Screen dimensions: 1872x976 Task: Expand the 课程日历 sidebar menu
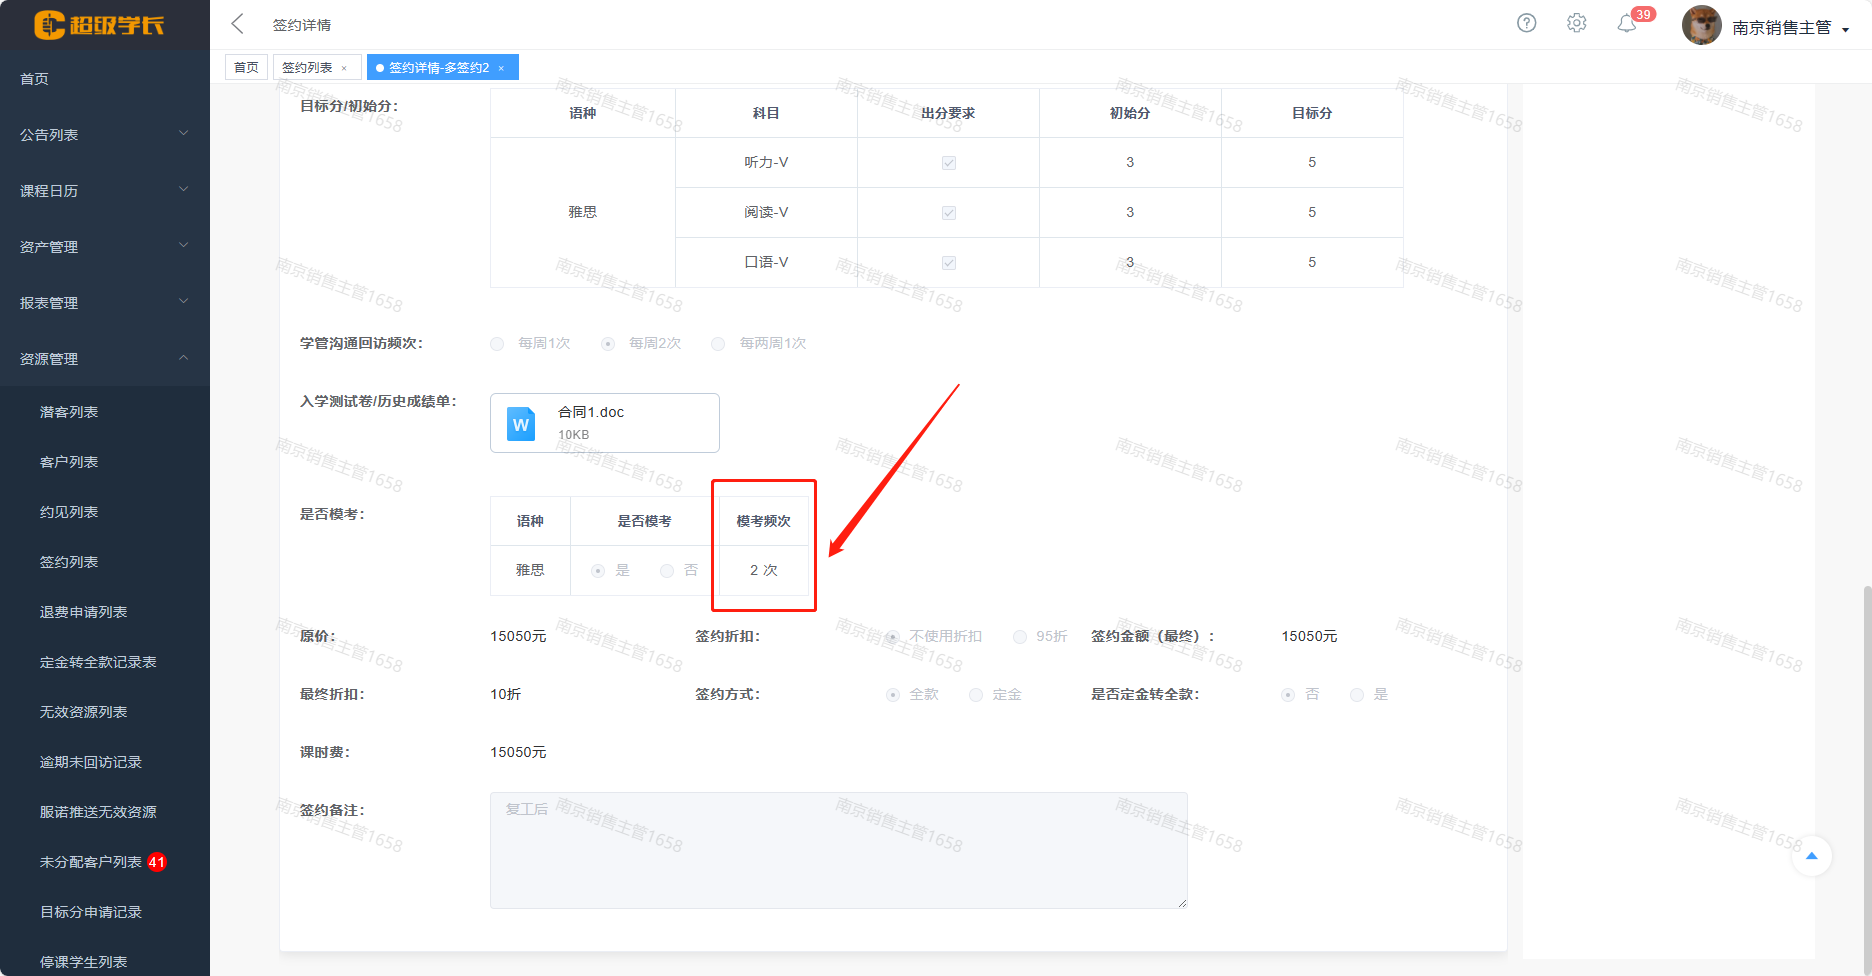104,191
